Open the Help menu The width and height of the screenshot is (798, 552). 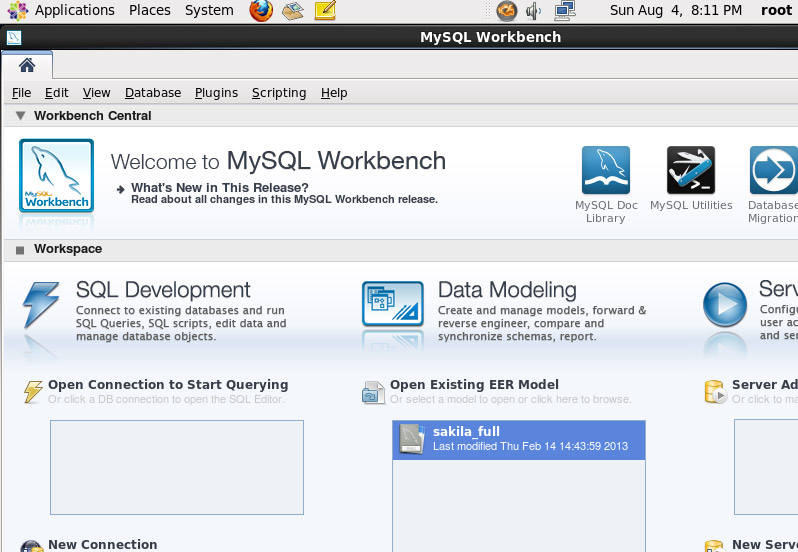(x=334, y=93)
